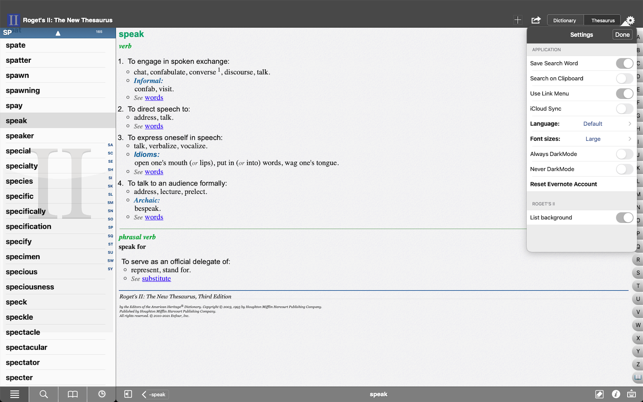Click the bottom-right drawer icon
643x402 pixels.
click(x=632, y=394)
